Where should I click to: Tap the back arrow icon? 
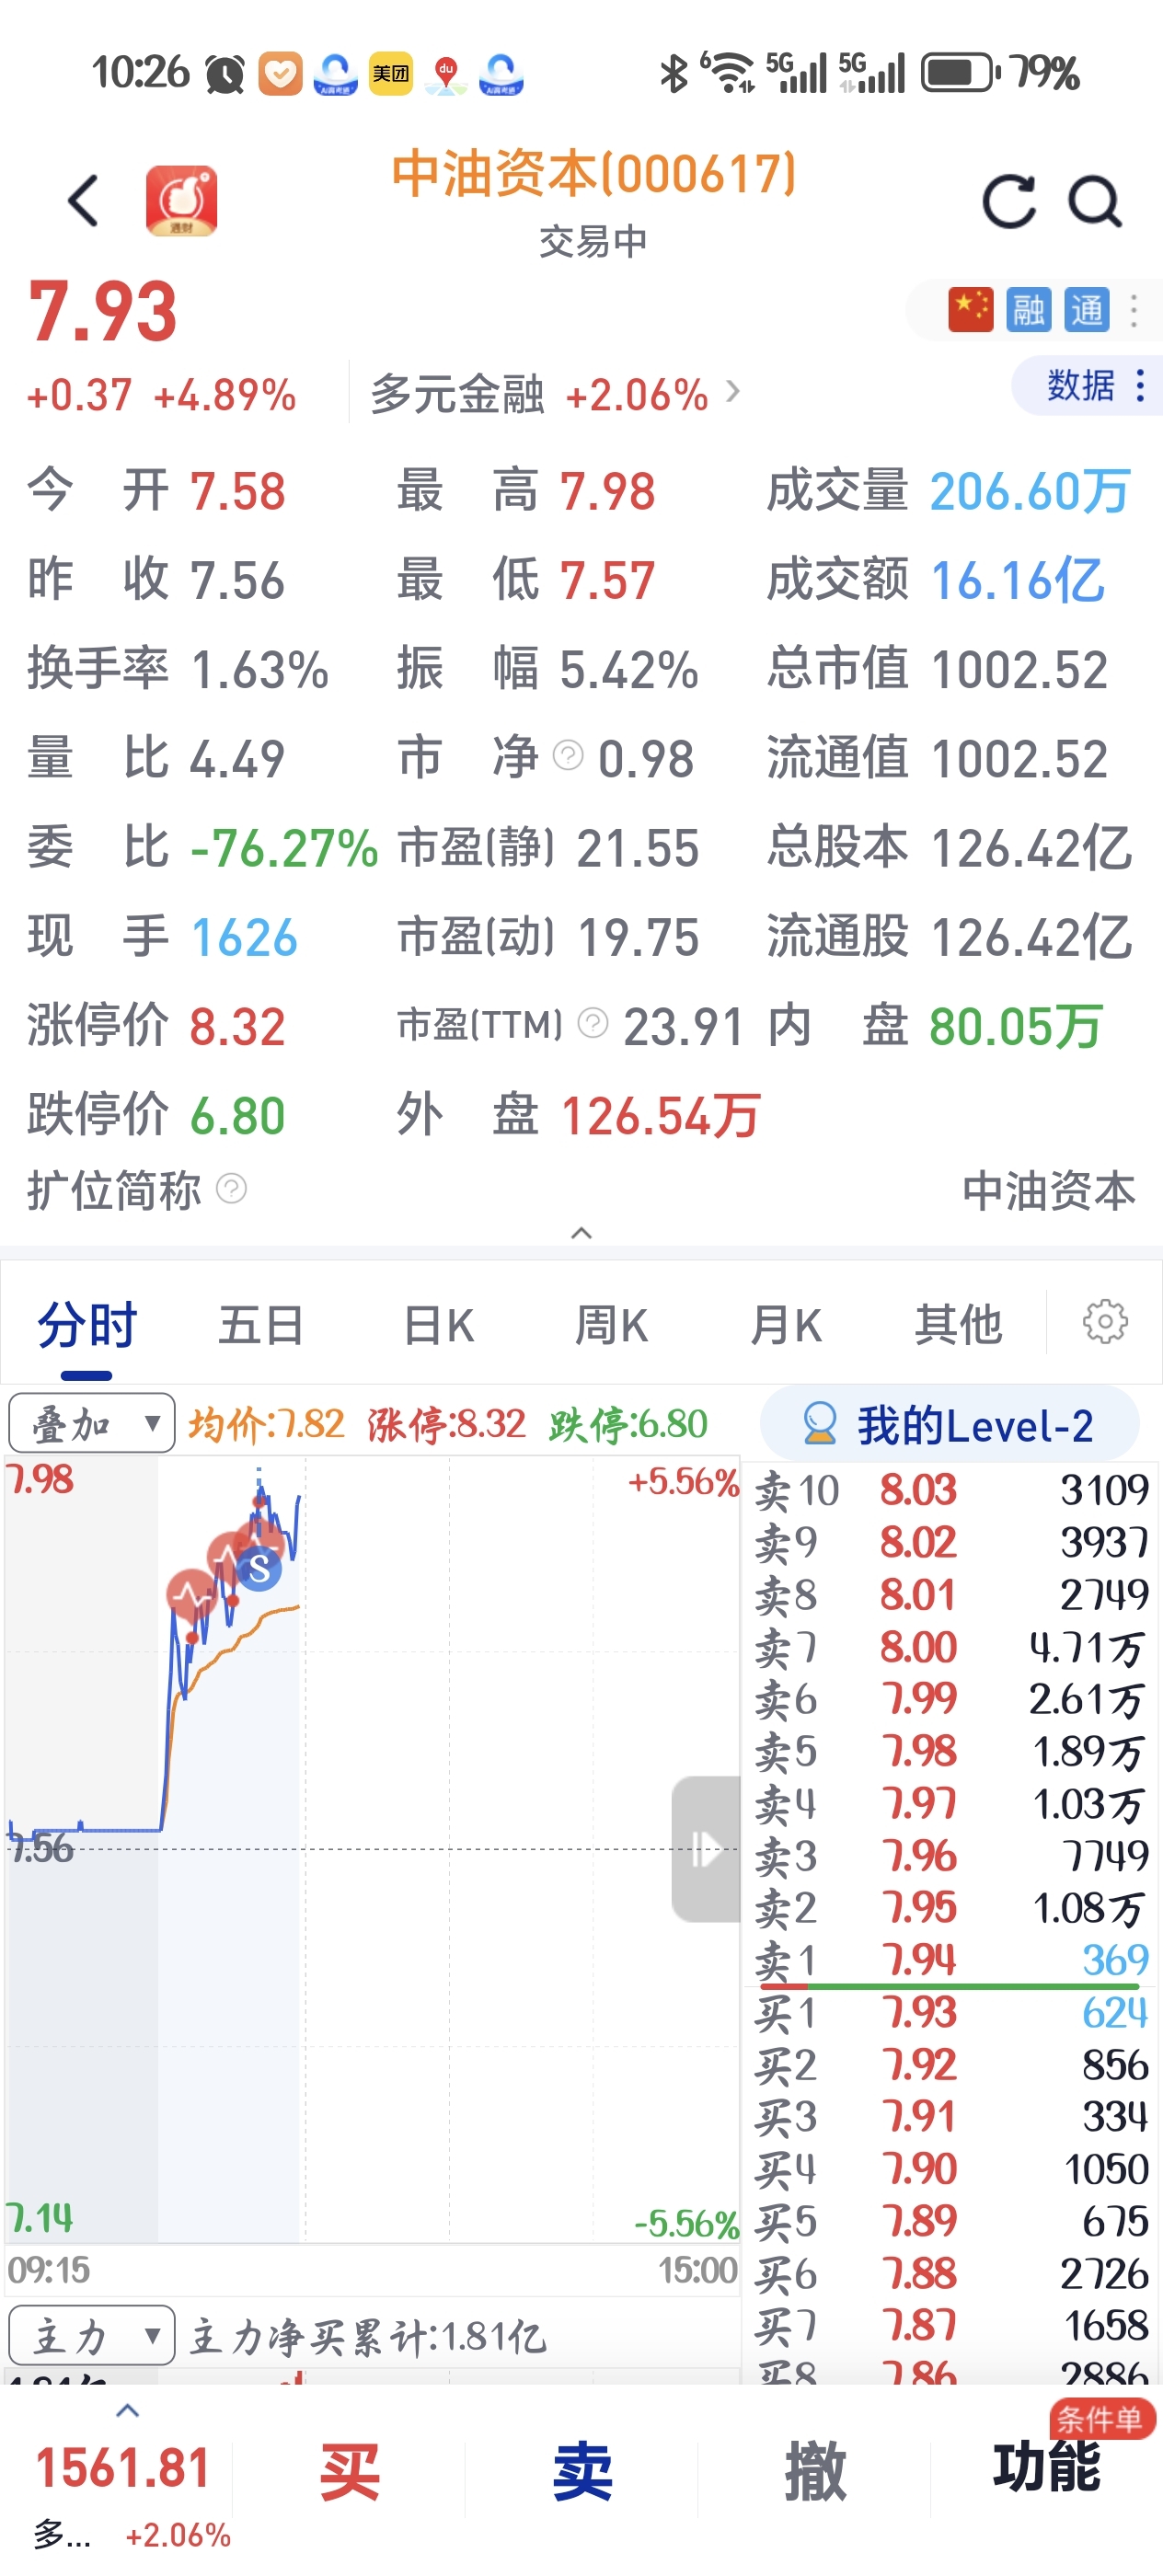tap(84, 201)
